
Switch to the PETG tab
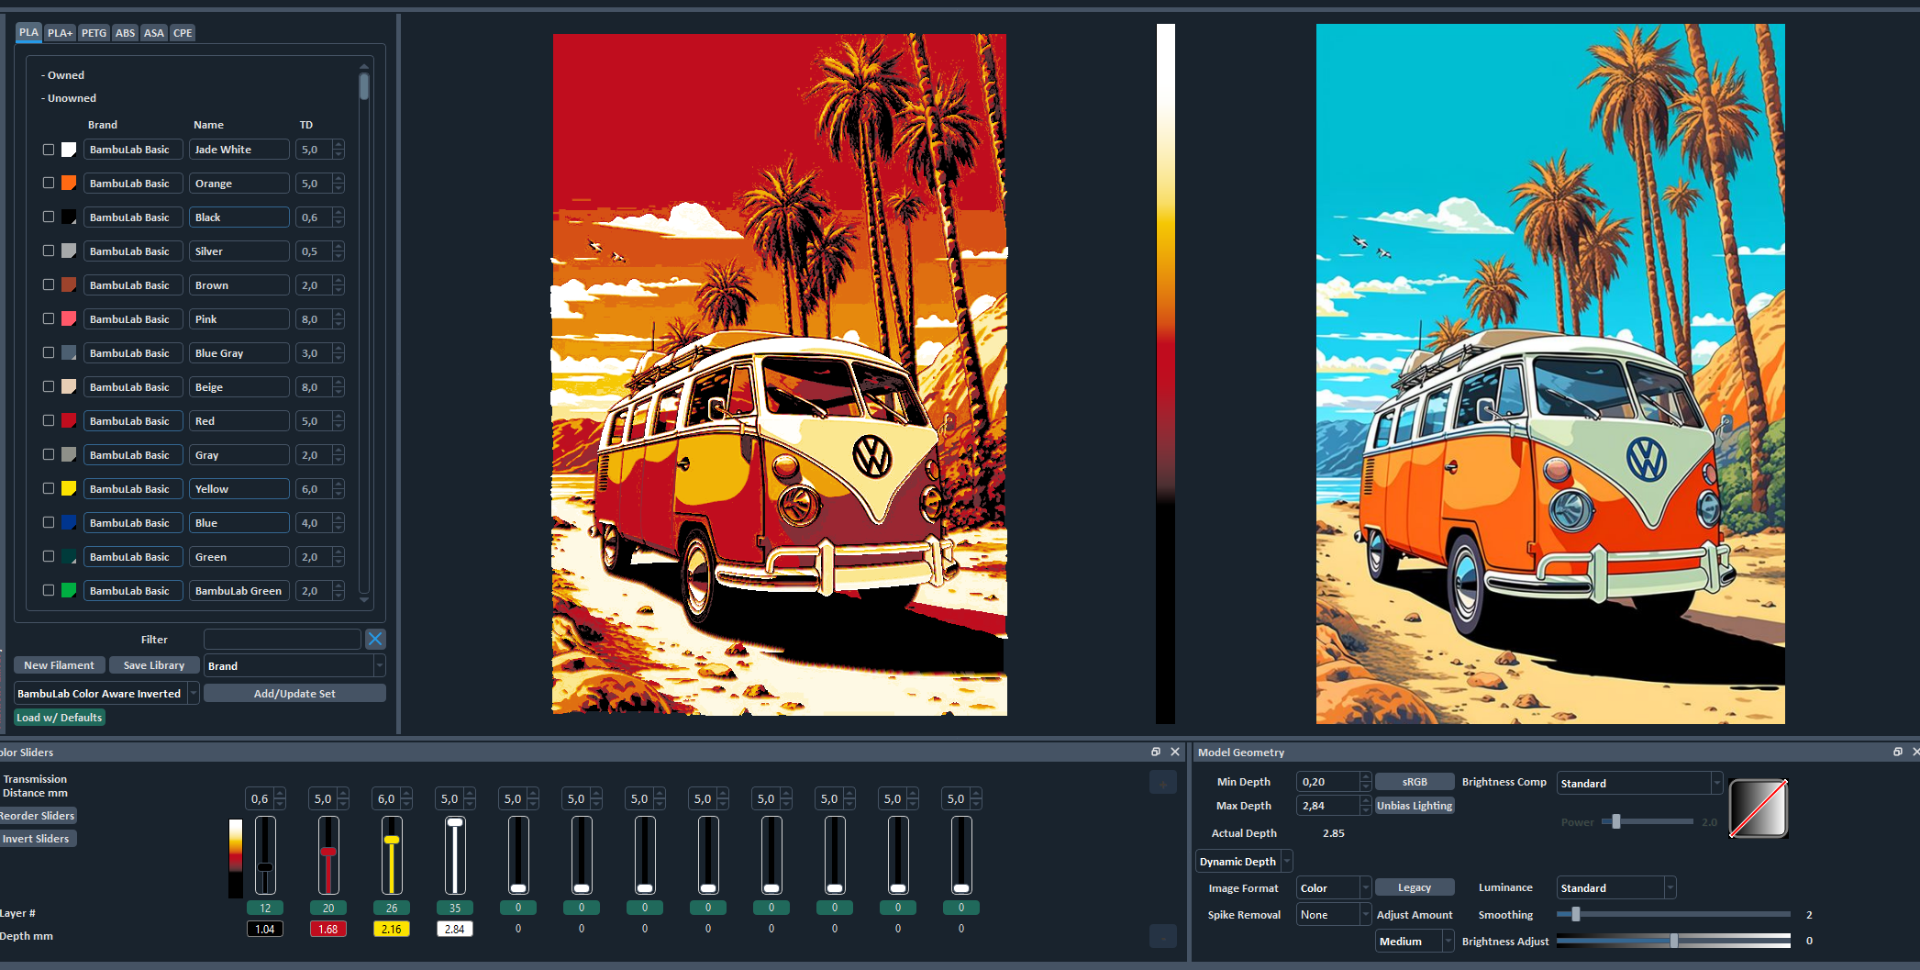pyautogui.click(x=94, y=33)
